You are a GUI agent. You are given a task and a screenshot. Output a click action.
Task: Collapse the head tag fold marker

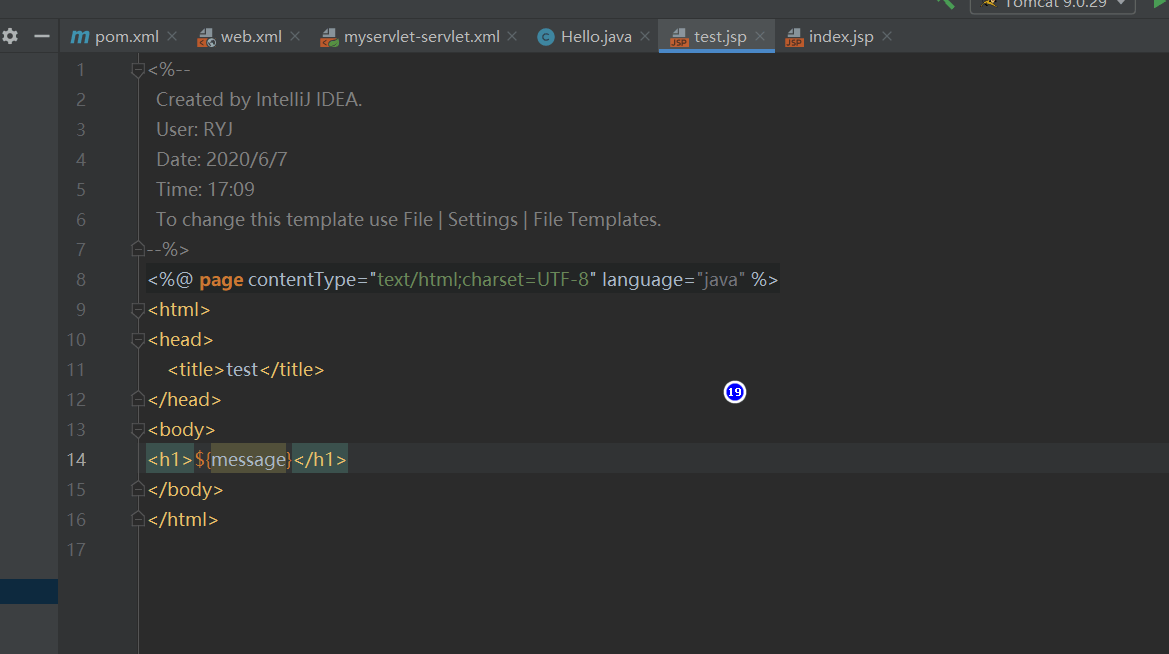coord(138,340)
